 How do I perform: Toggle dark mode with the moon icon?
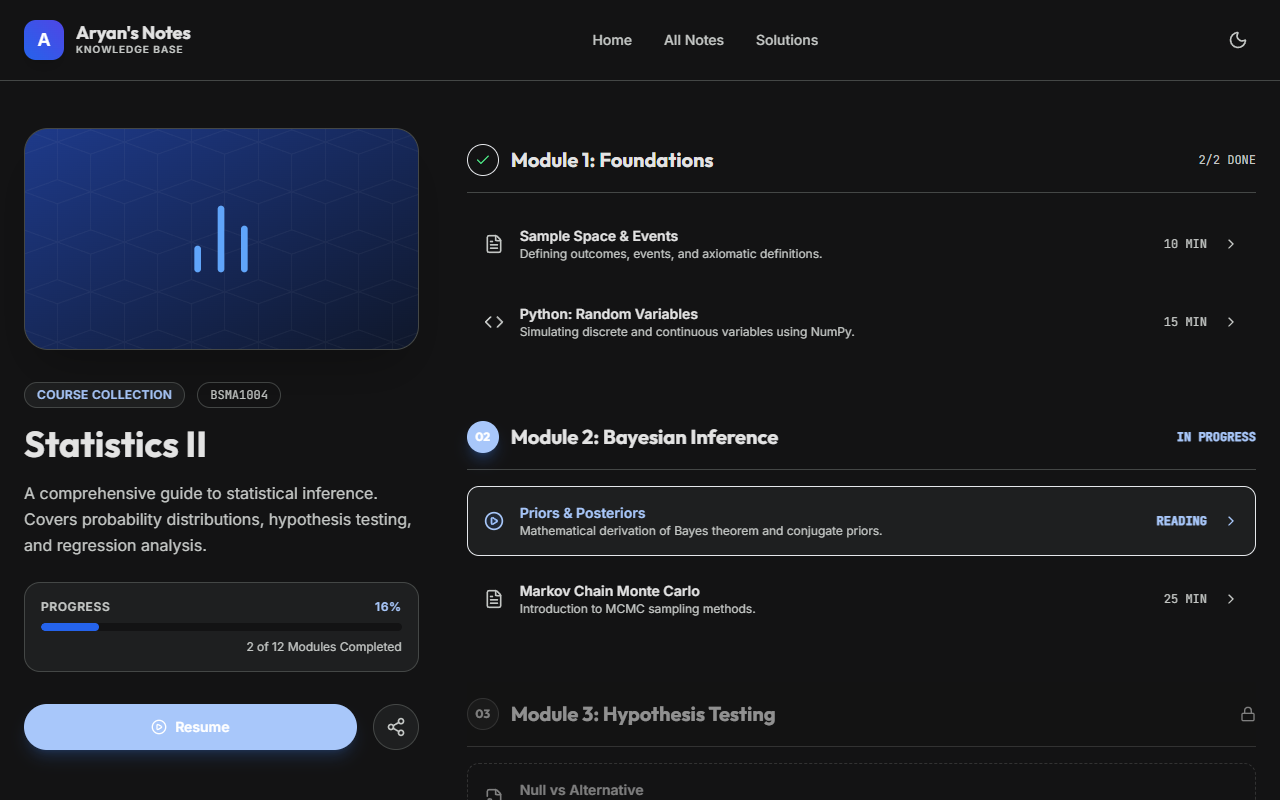[x=1237, y=40]
